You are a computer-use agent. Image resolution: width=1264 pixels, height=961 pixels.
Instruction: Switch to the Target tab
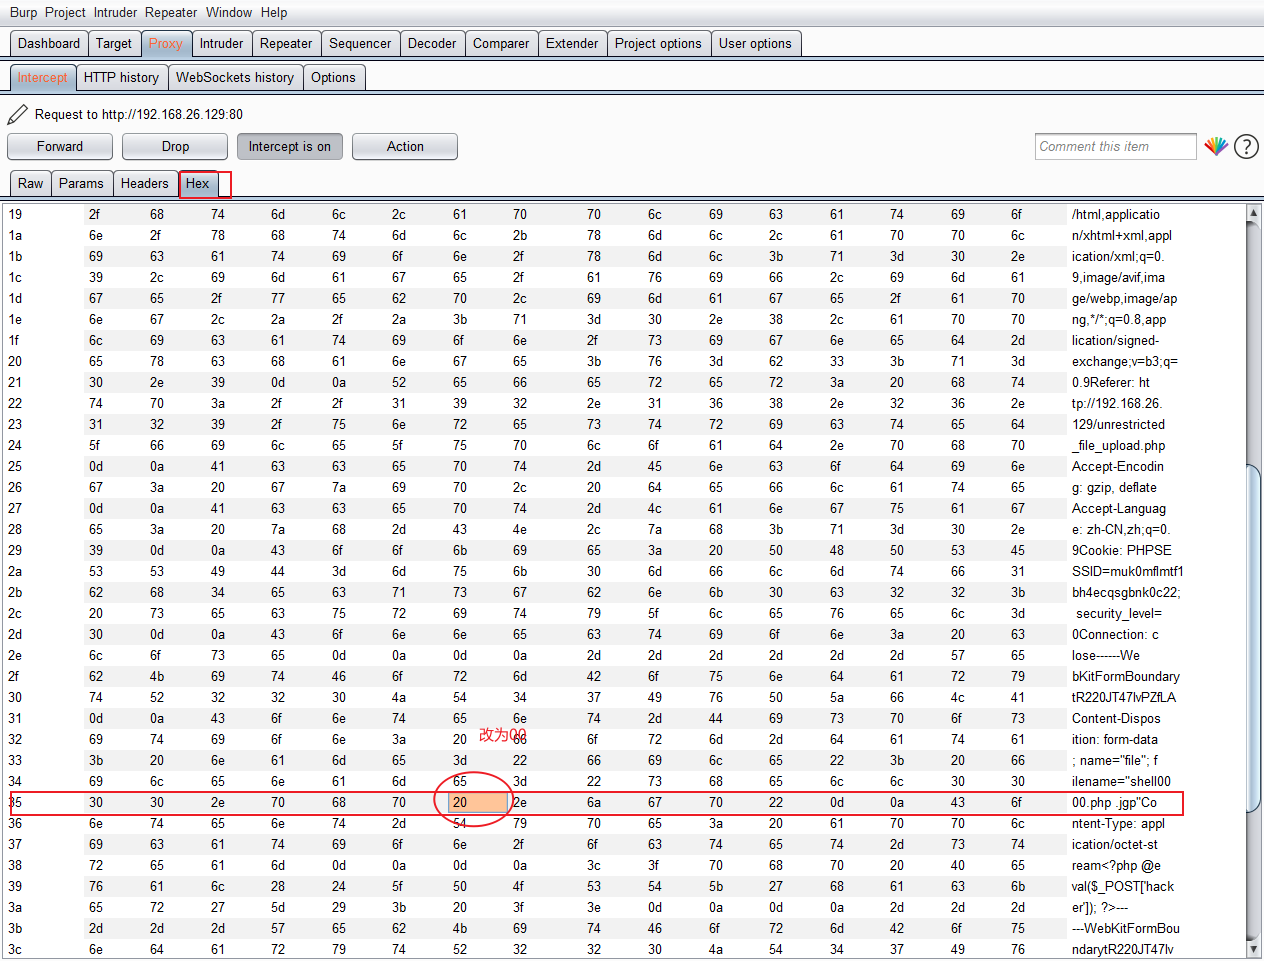coord(114,43)
